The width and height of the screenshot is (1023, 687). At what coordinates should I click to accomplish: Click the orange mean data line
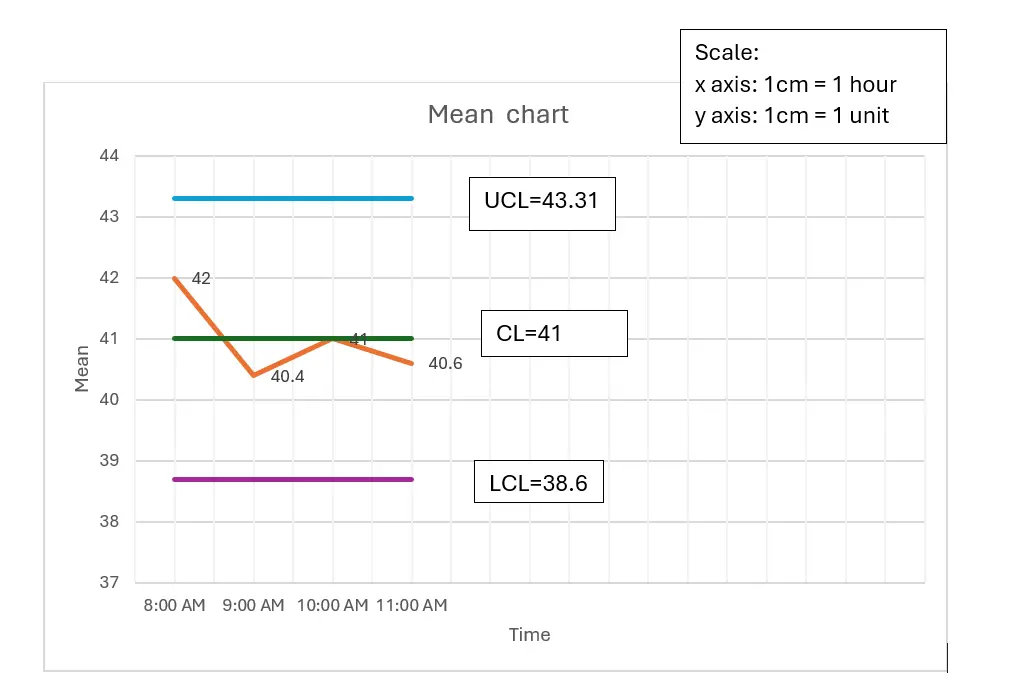215,327
